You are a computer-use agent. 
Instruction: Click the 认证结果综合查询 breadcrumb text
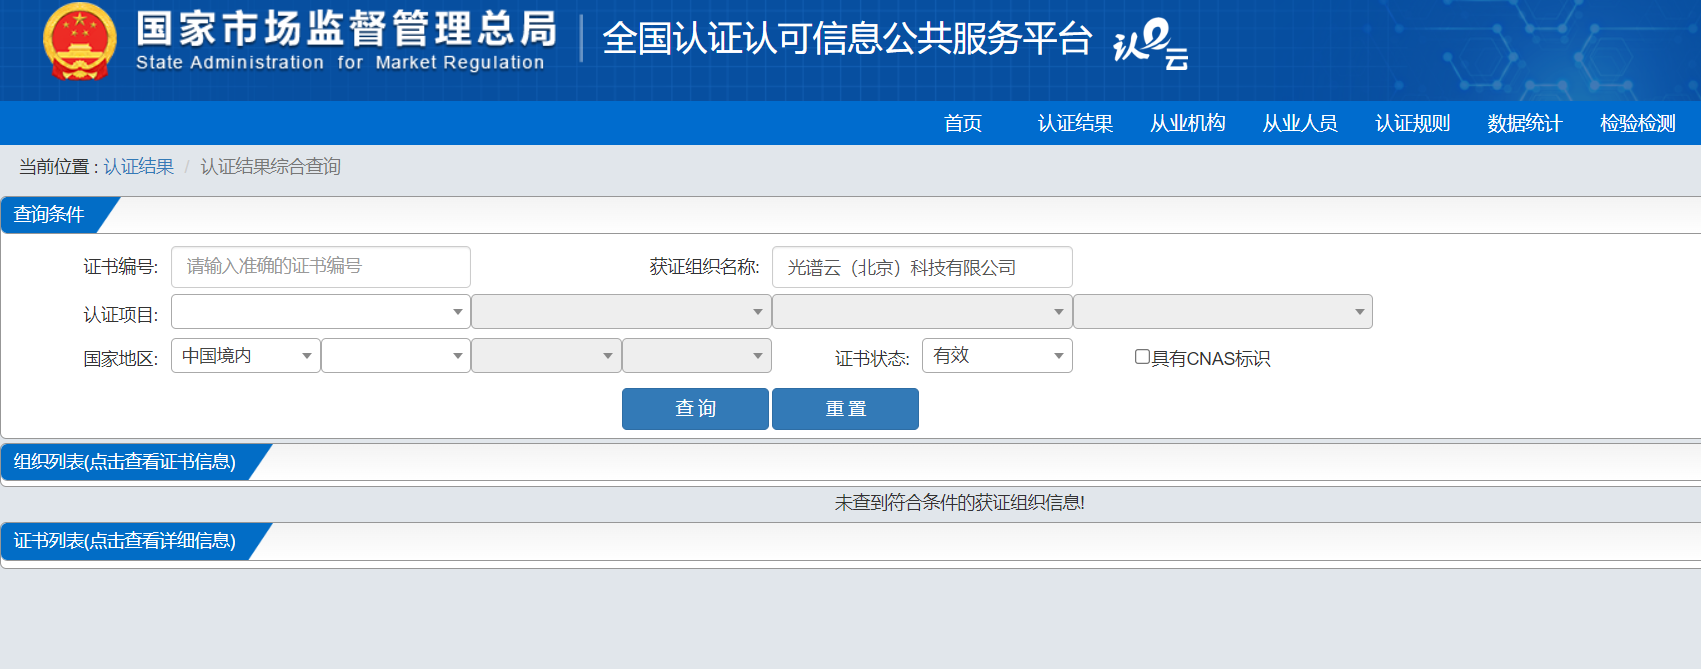click(x=271, y=166)
